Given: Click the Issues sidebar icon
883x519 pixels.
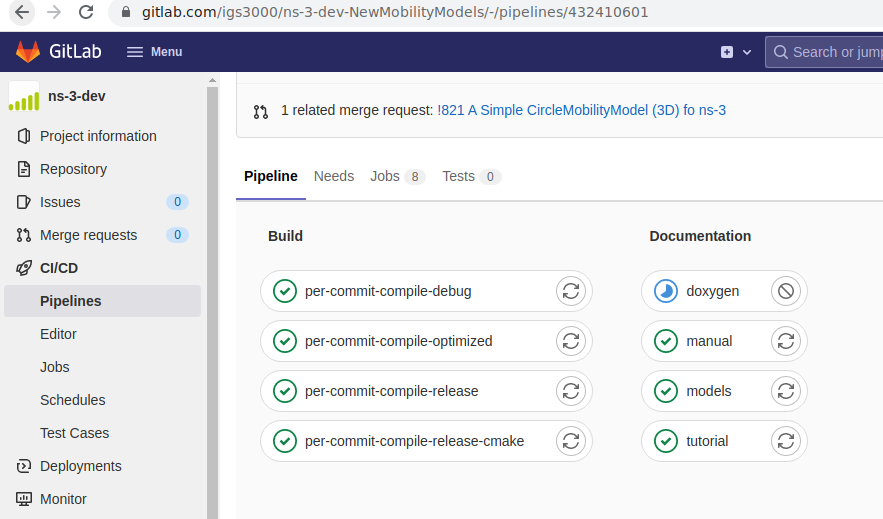Looking at the screenshot, I should pos(24,202).
